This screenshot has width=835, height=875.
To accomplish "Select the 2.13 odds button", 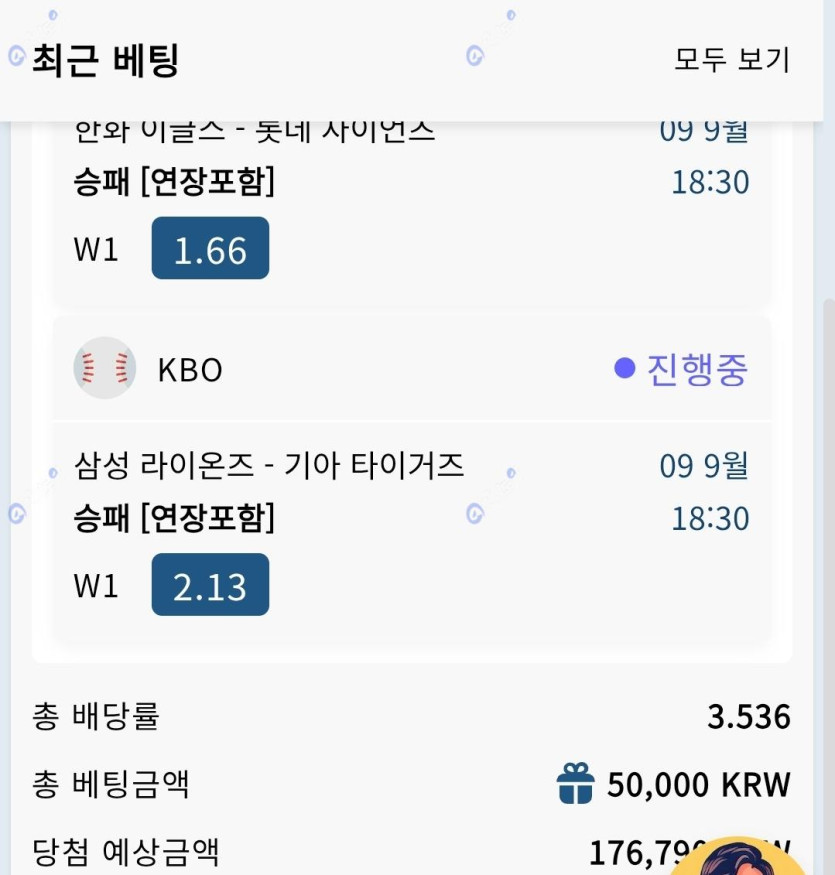I will (x=210, y=585).
